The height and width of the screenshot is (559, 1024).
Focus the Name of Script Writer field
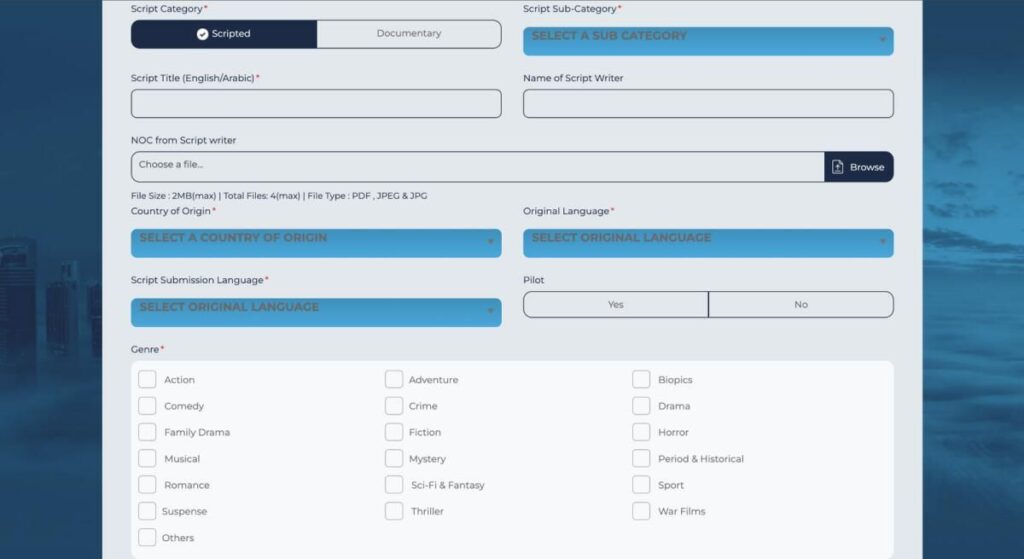707,104
